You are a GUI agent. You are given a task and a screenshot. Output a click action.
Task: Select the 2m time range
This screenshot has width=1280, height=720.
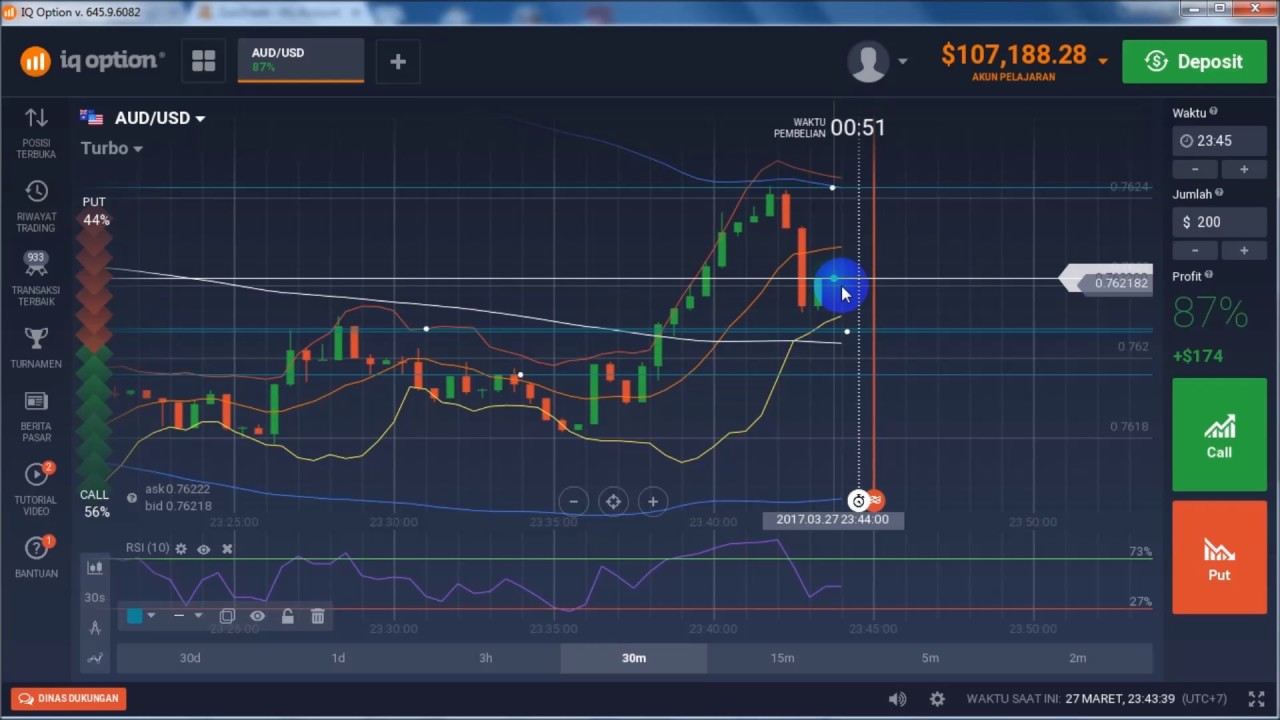1077,658
